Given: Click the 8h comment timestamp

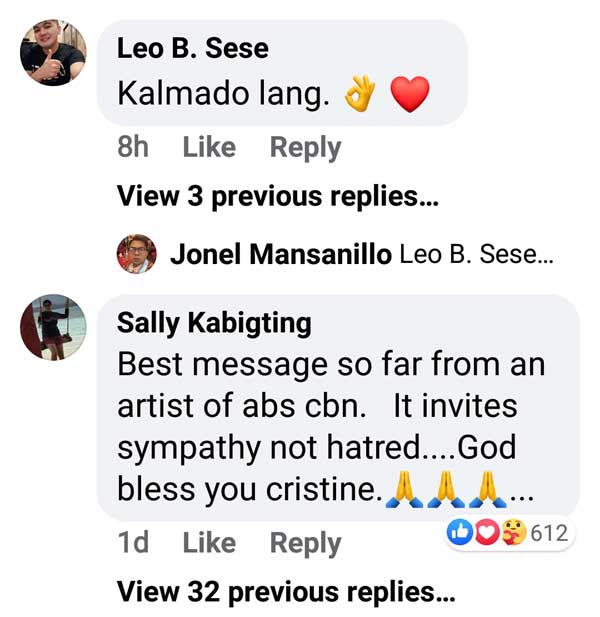Looking at the screenshot, I should [x=133, y=148].
